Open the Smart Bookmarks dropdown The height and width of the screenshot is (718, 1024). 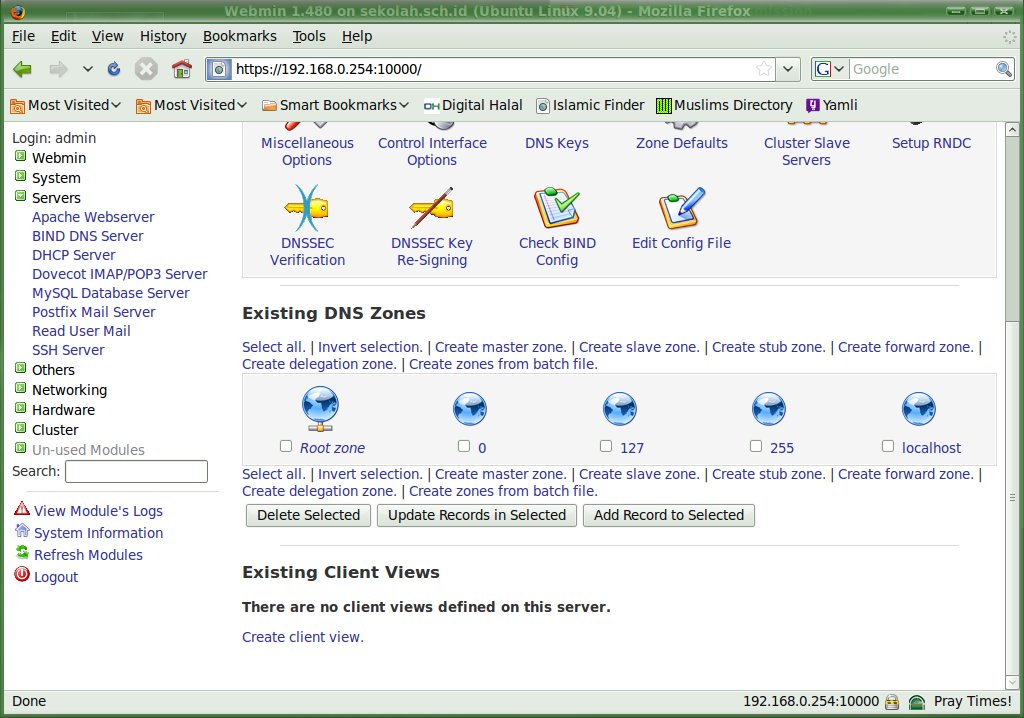coord(336,105)
